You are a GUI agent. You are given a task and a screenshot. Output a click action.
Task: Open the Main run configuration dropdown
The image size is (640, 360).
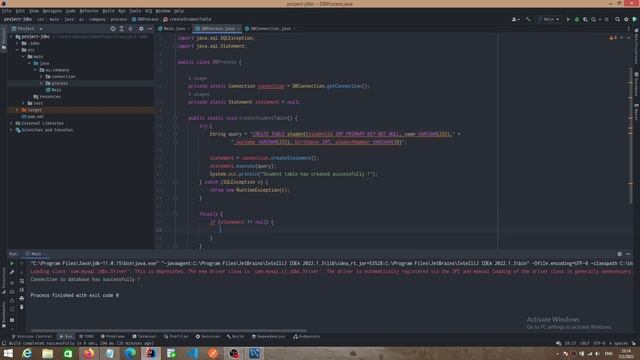[549, 19]
